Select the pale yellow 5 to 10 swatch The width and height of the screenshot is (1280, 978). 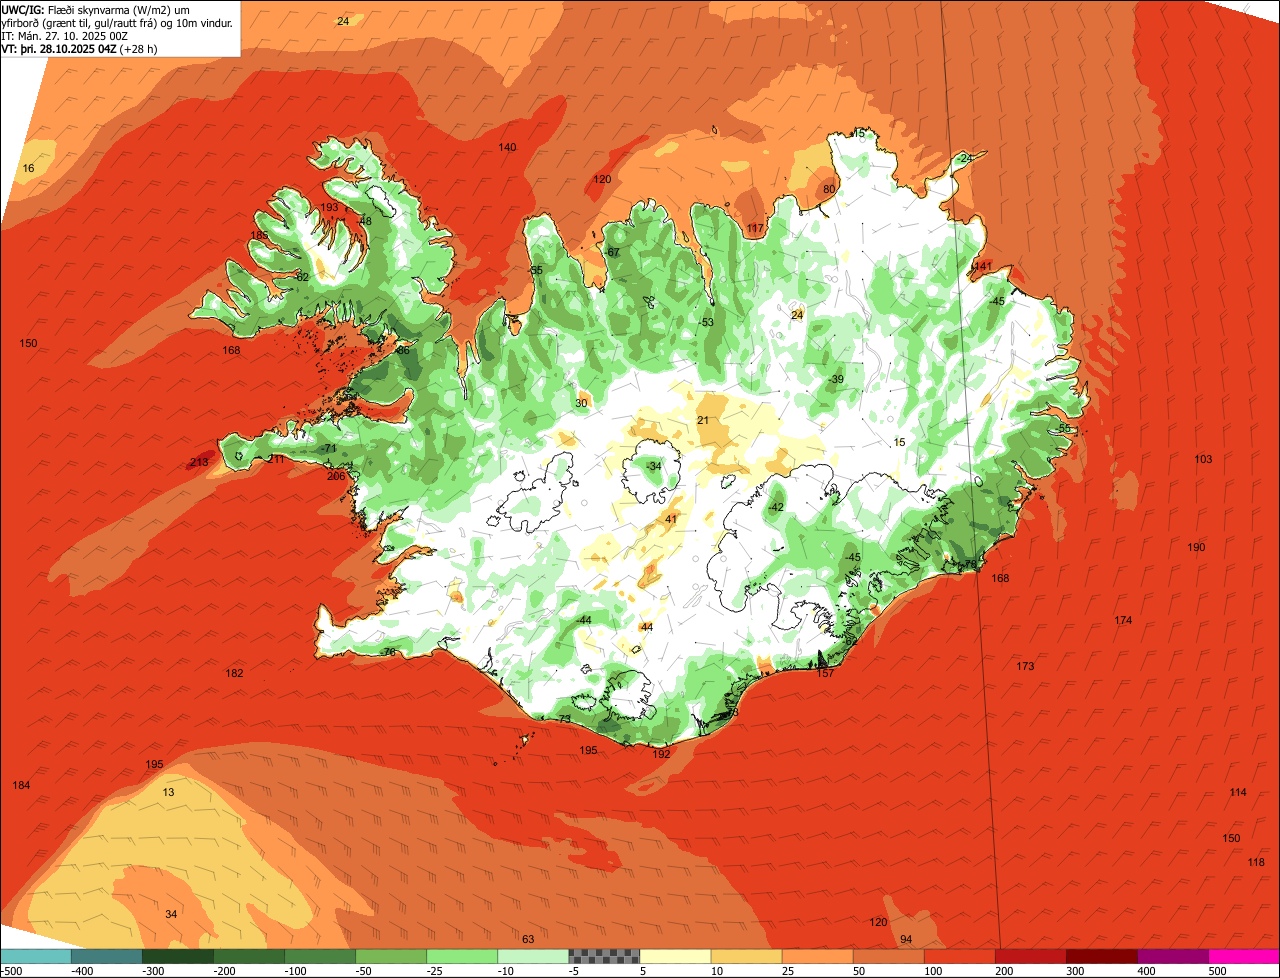pyautogui.click(x=675, y=956)
